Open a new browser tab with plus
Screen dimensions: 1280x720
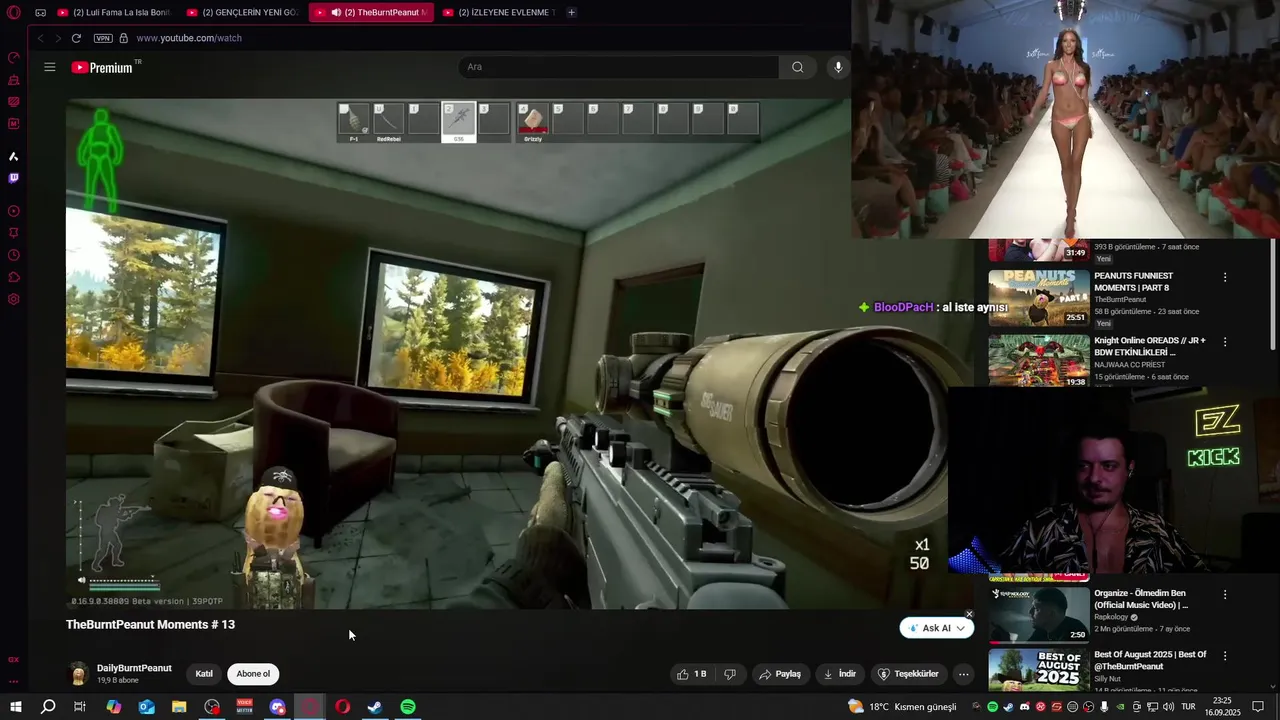571,13
